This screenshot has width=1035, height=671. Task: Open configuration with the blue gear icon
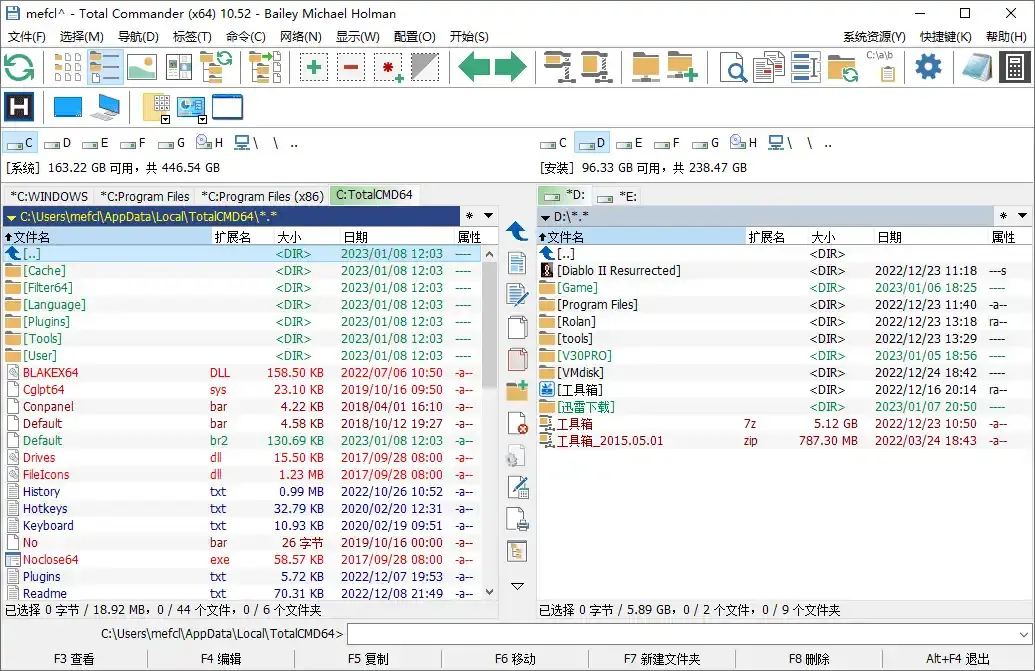pos(928,67)
